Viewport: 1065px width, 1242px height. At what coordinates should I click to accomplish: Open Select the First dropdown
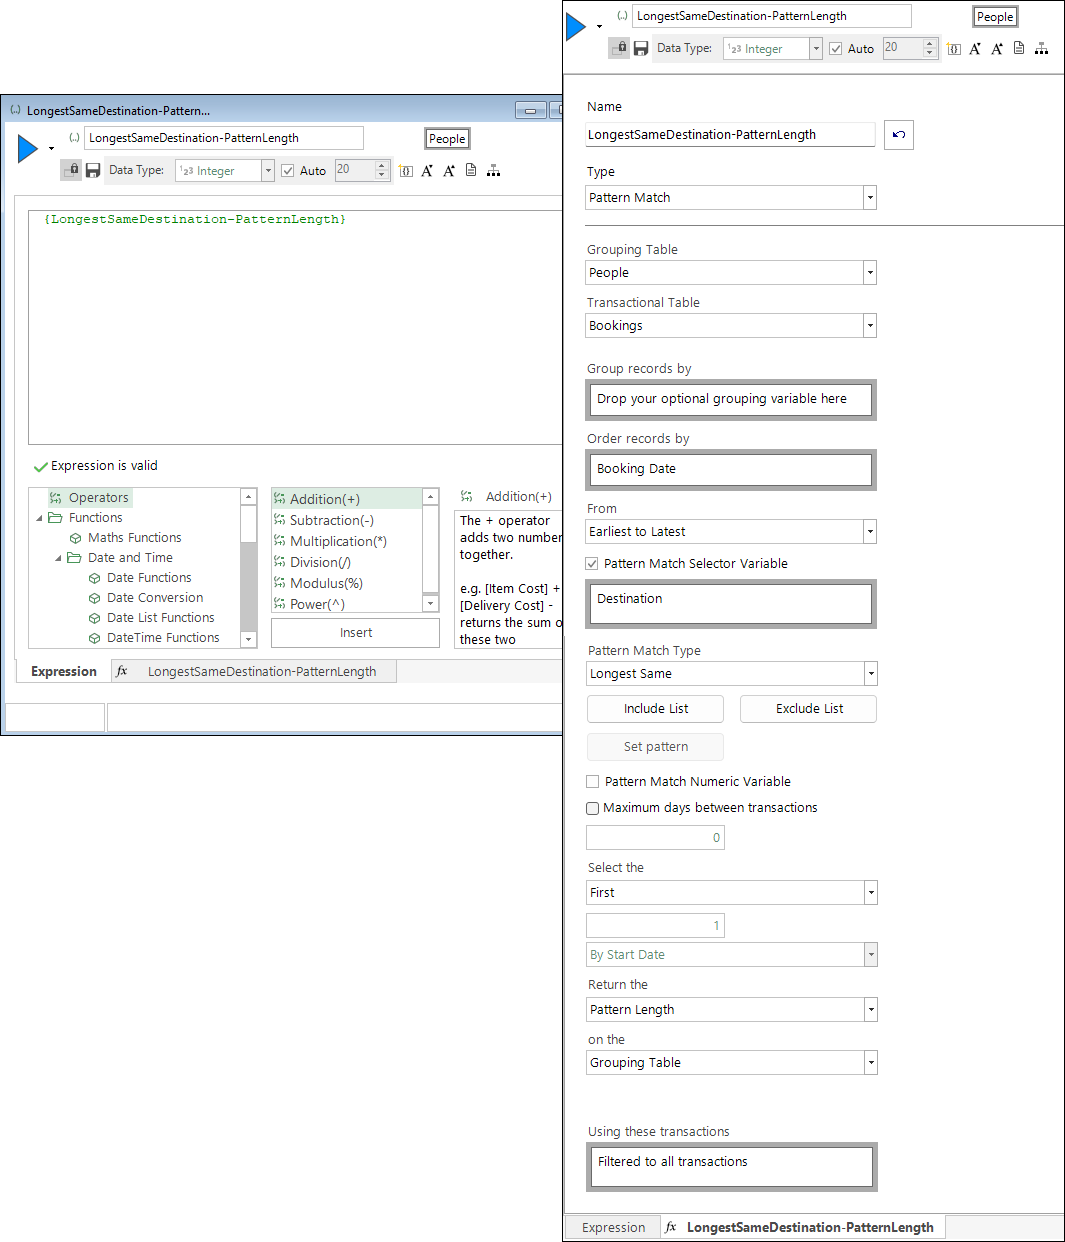pos(871,893)
